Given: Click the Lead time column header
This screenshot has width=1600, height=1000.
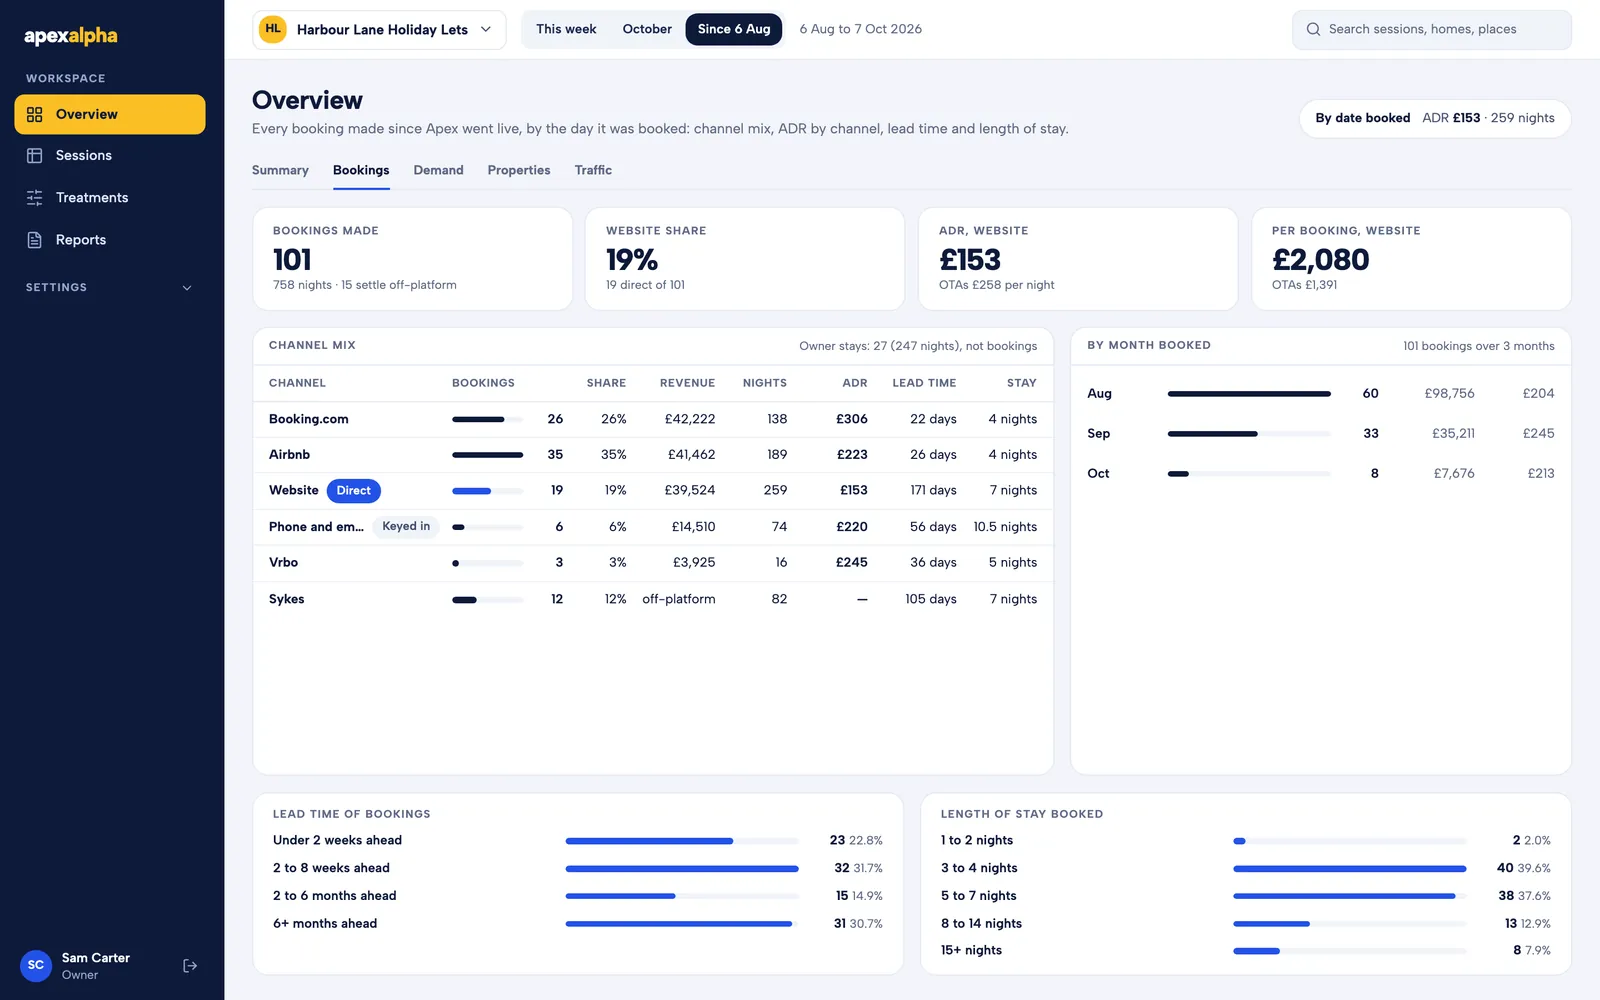Looking at the screenshot, I should 924,383.
